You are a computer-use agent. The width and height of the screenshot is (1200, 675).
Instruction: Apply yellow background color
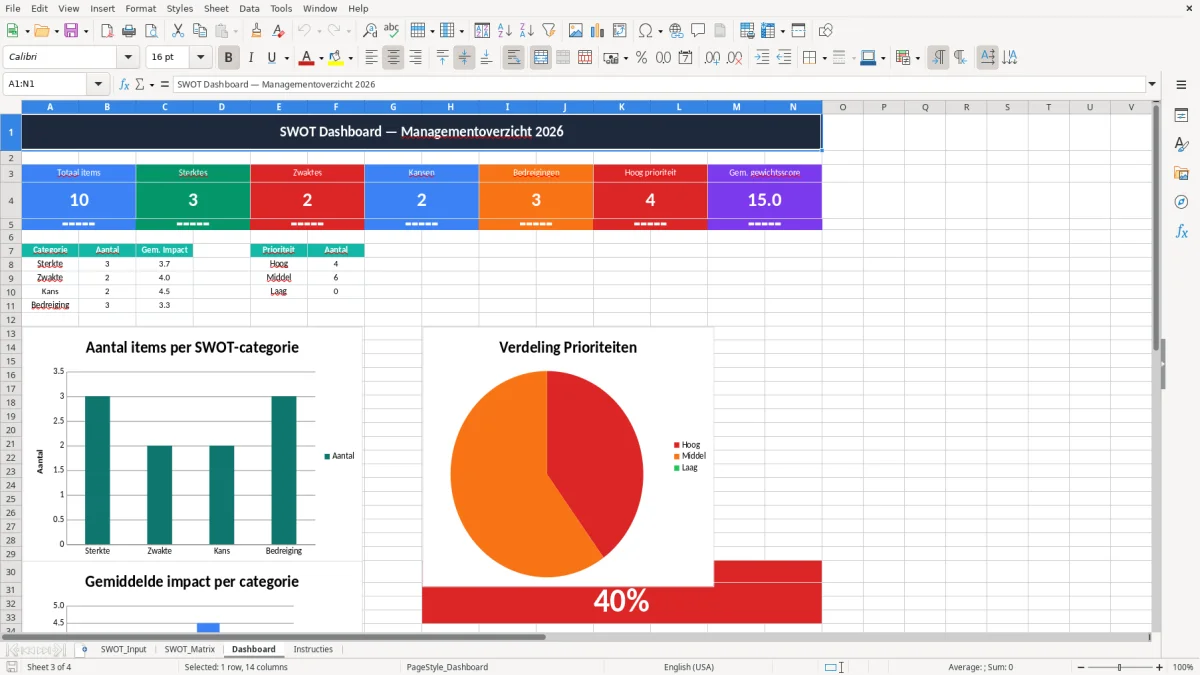click(336, 58)
